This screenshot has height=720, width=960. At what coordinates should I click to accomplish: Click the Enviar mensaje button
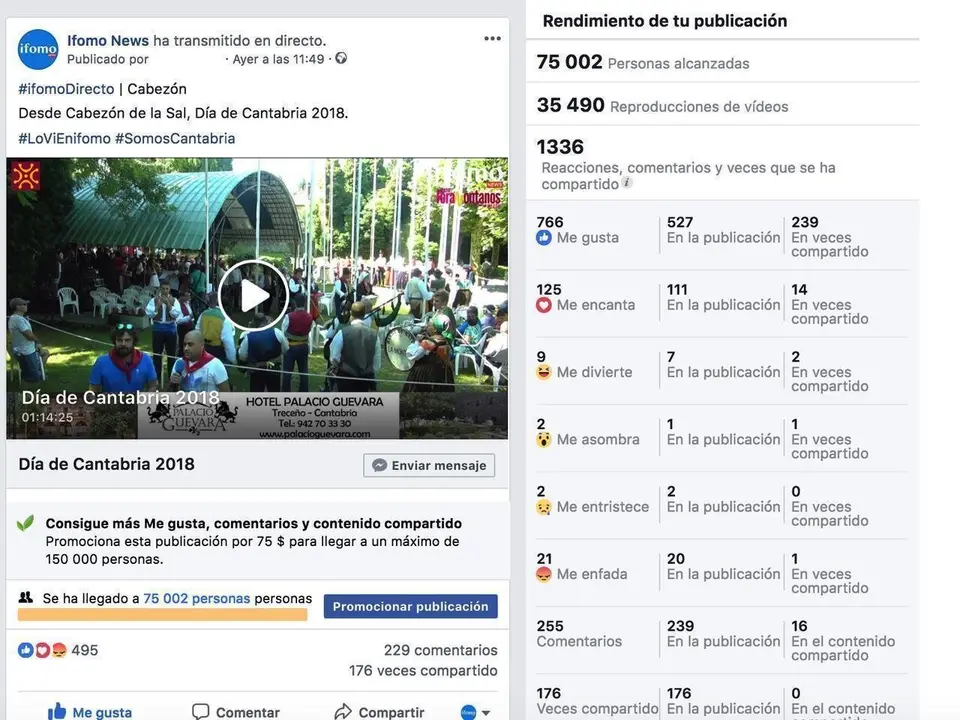click(429, 465)
